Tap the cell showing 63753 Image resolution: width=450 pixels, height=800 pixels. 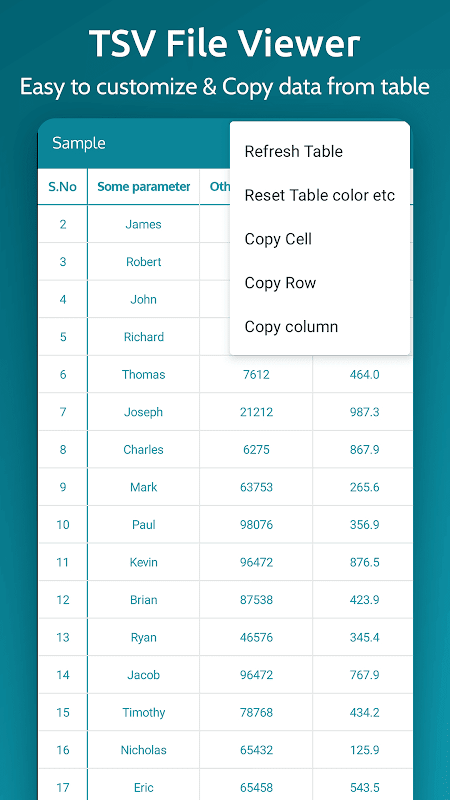tap(256, 487)
